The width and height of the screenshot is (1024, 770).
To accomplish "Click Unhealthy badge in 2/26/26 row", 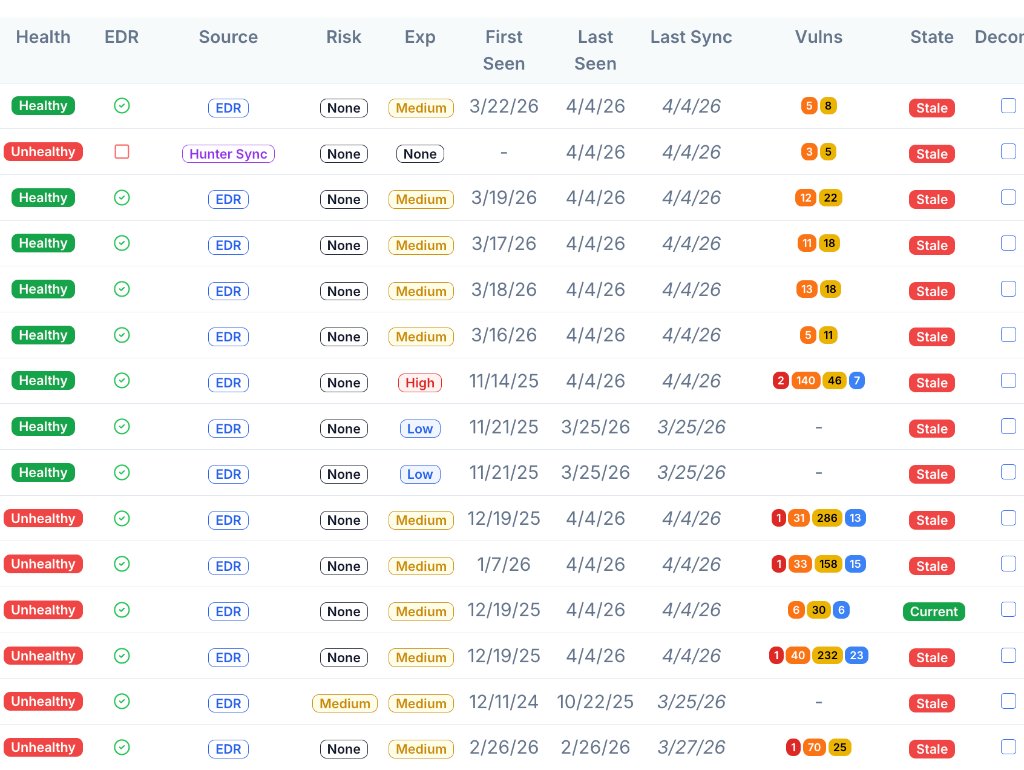I will (x=43, y=747).
